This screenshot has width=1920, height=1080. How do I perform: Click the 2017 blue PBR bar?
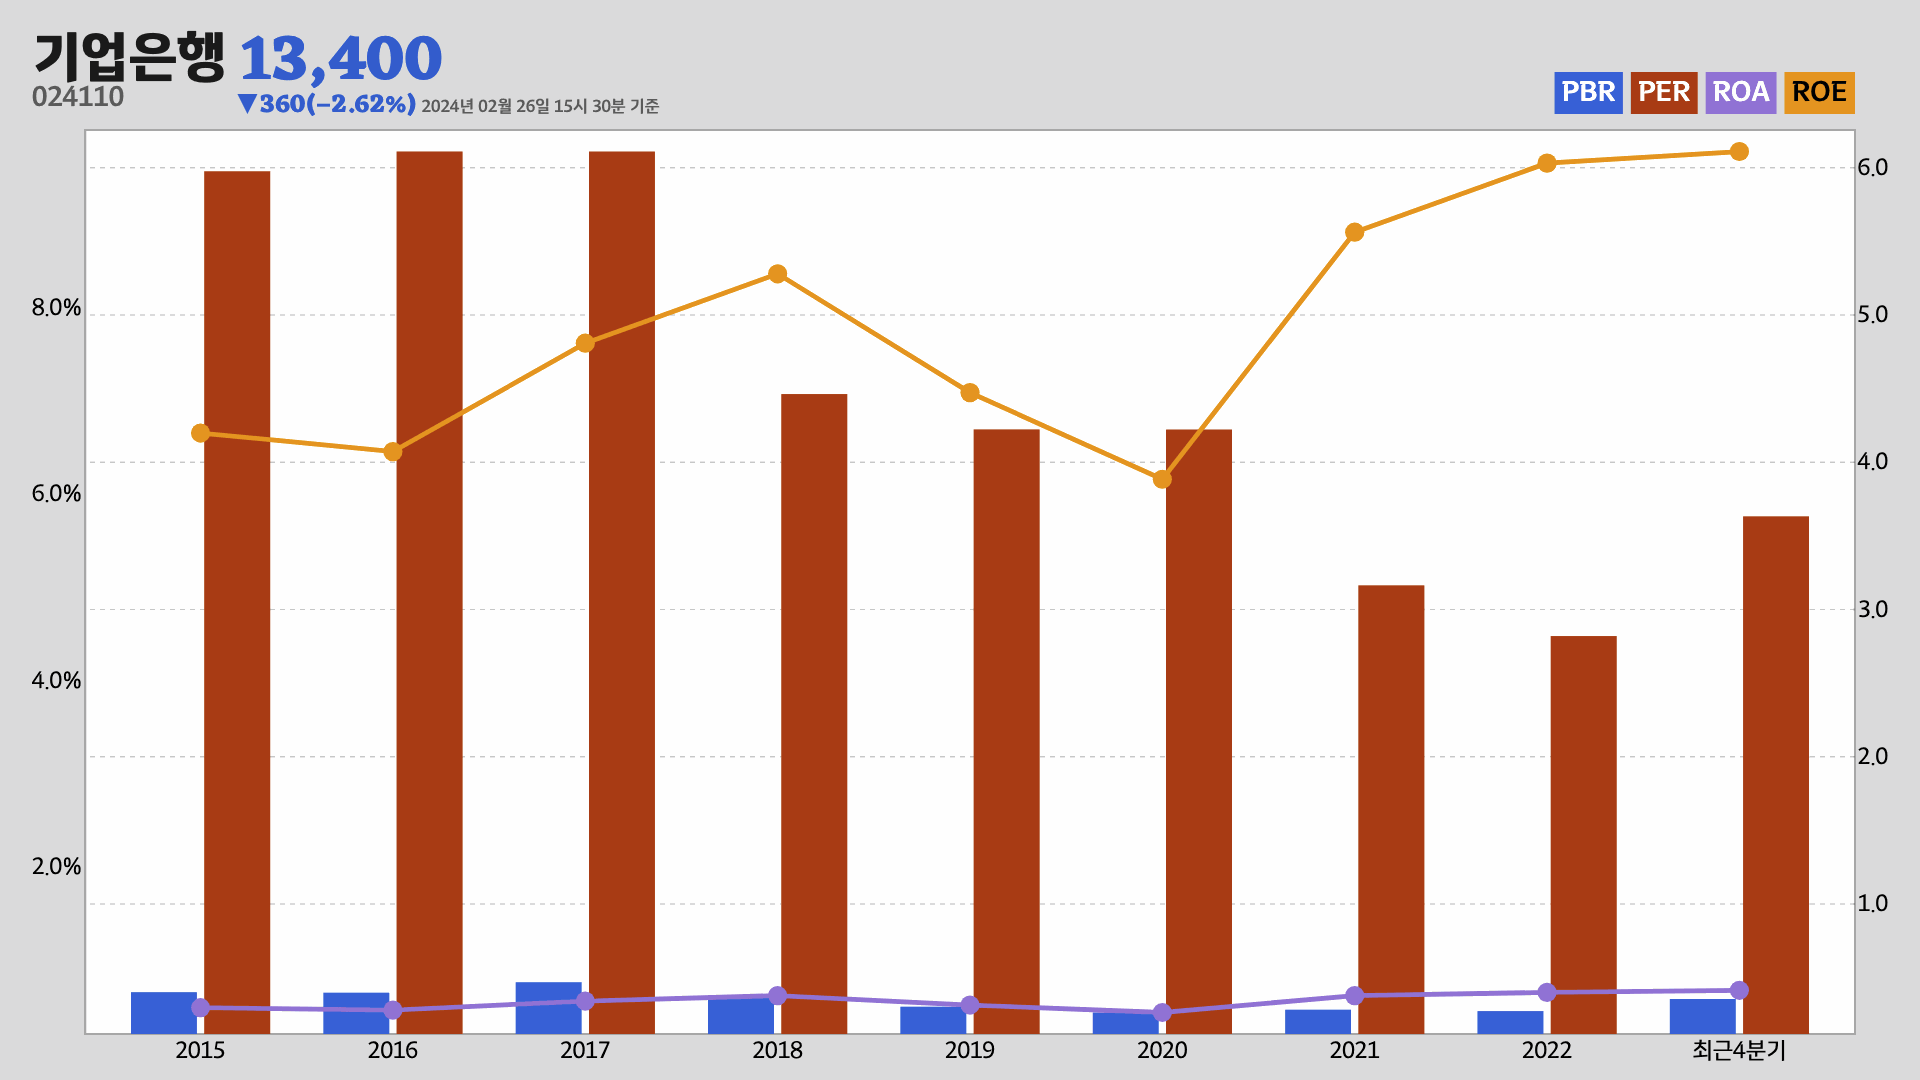click(x=548, y=1007)
